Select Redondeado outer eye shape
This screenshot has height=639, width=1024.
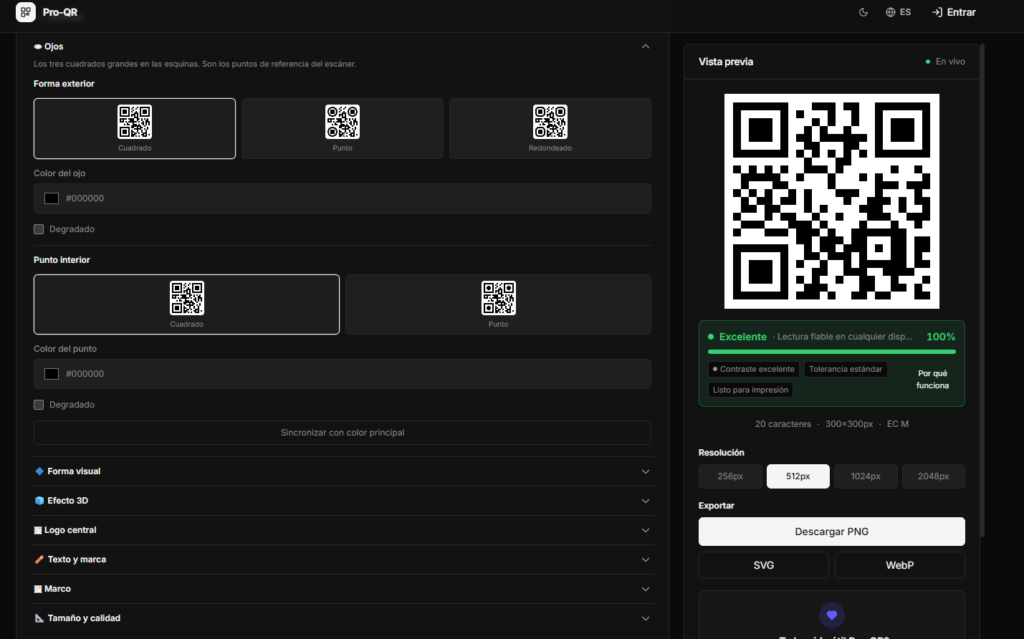pyautogui.click(x=550, y=129)
